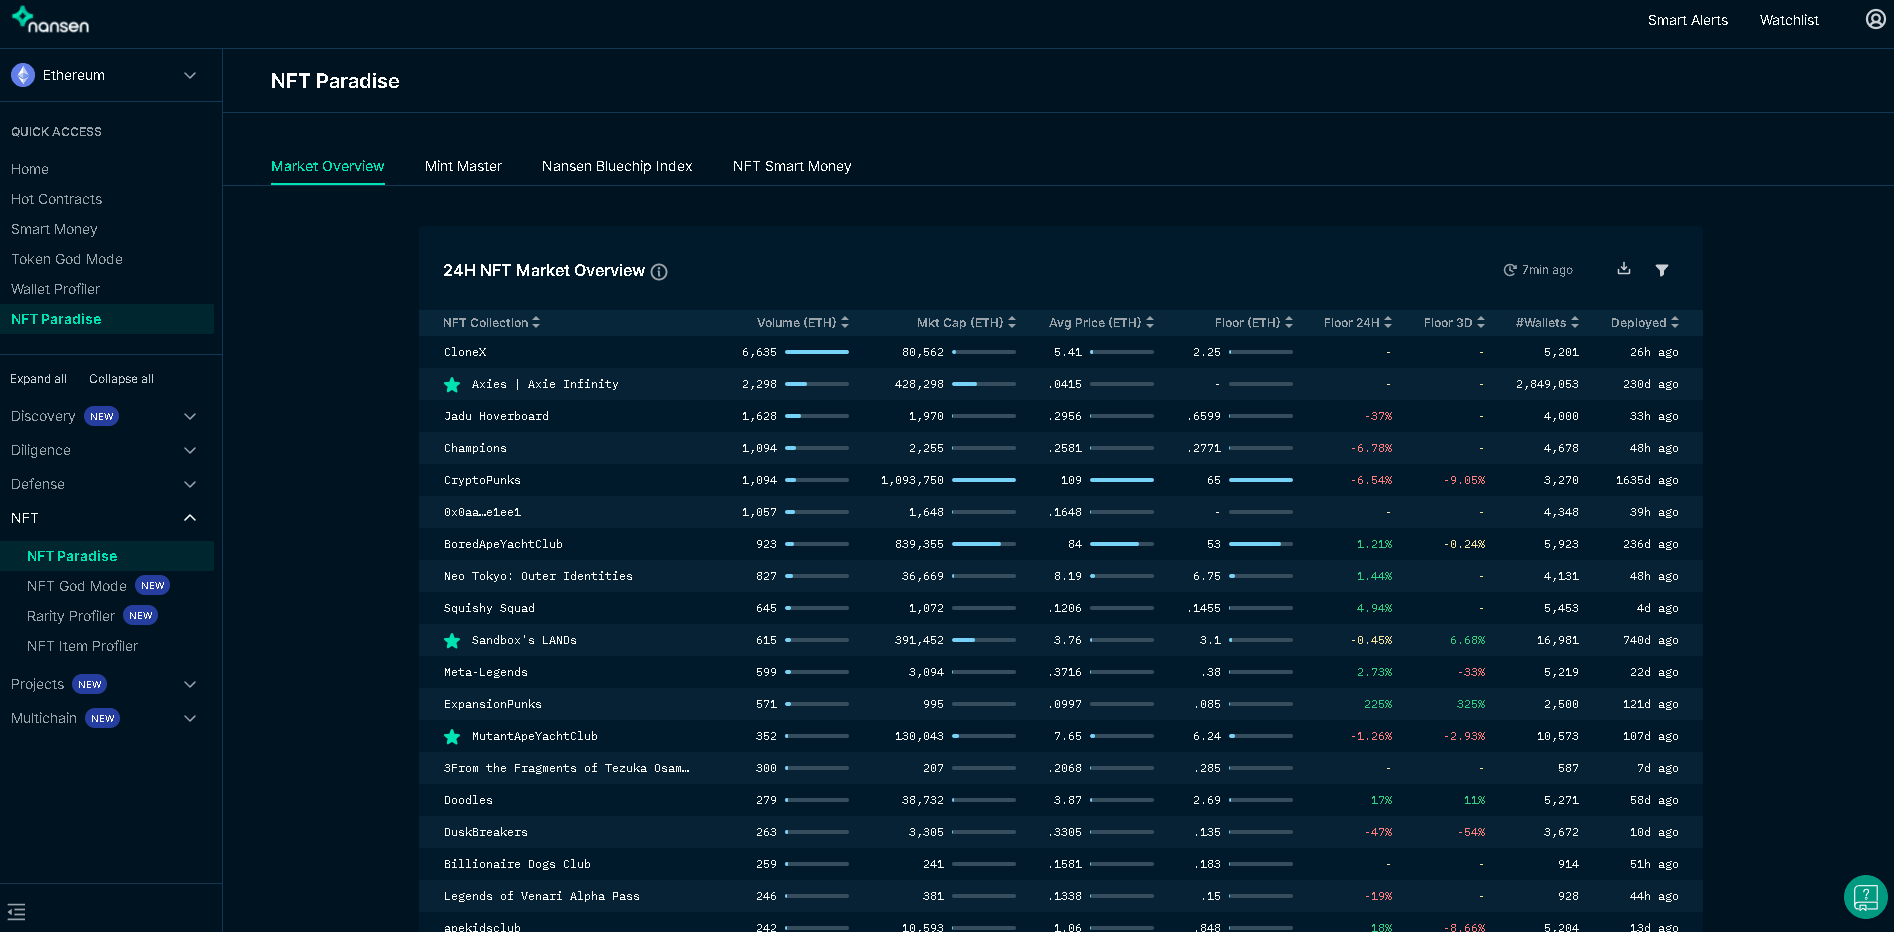The image size is (1894, 932).
Task: Open Watchlist in top bar
Action: (1789, 20)
